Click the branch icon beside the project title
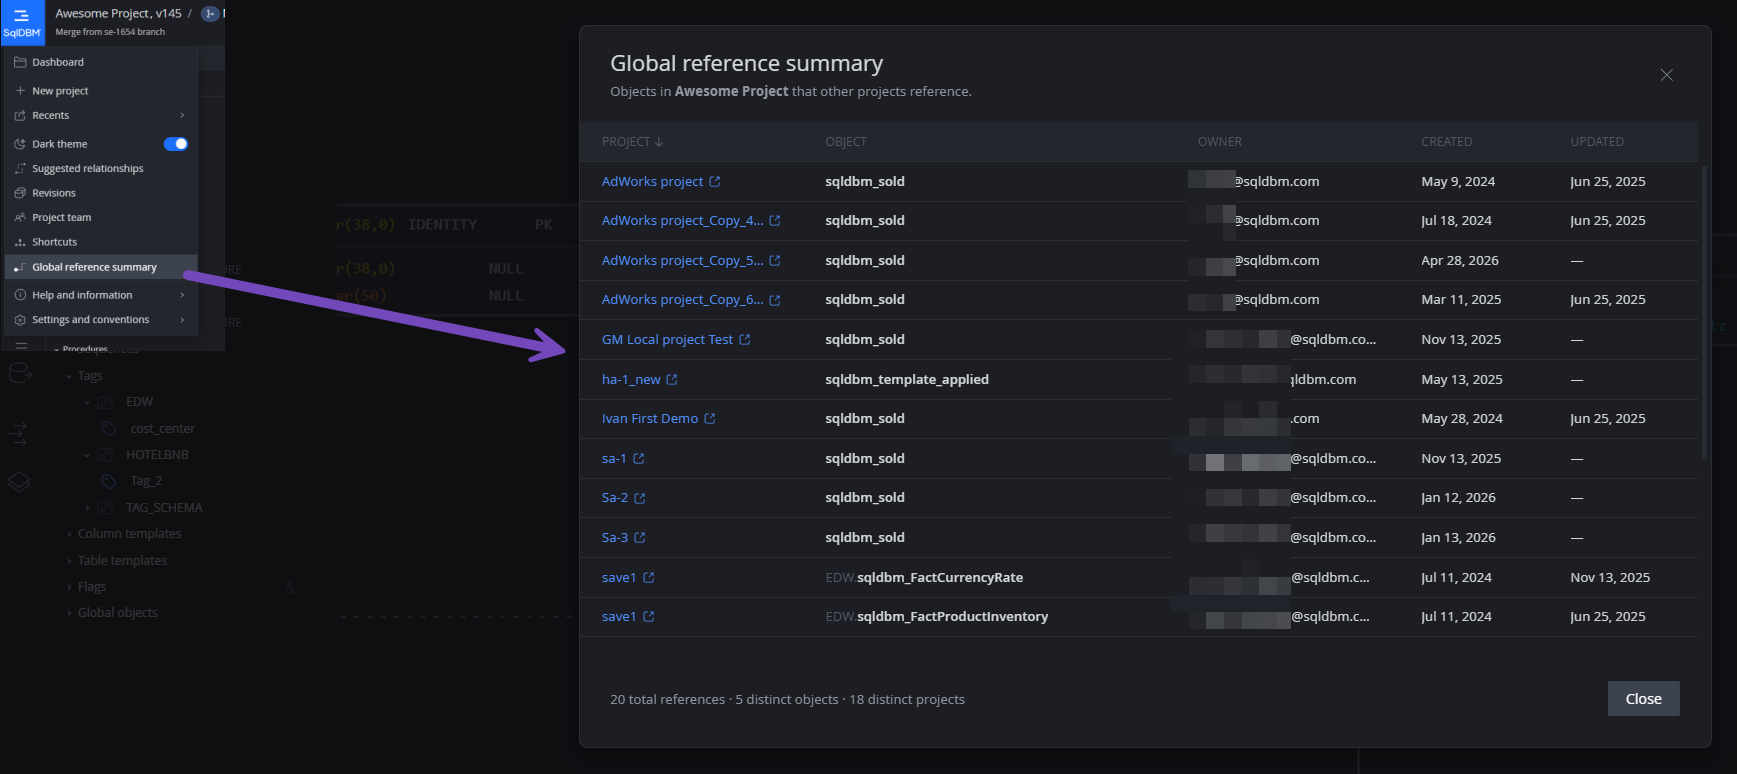Screen dimensions: 1737x774 tap(210, 14)
